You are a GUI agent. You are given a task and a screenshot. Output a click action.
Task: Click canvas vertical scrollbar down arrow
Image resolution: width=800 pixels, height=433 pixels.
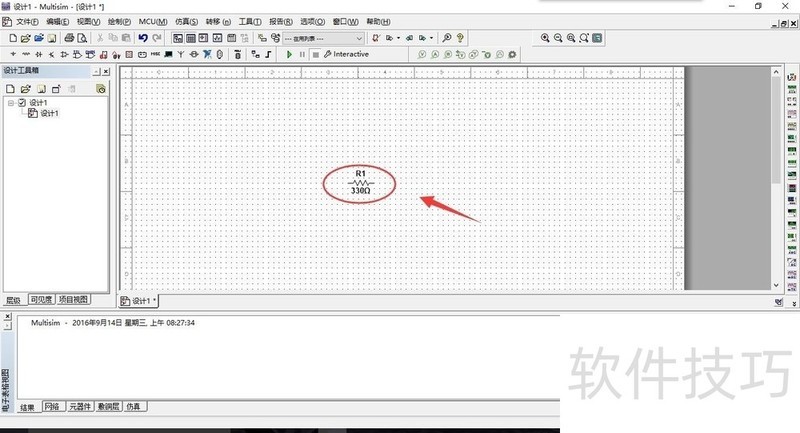776,286
